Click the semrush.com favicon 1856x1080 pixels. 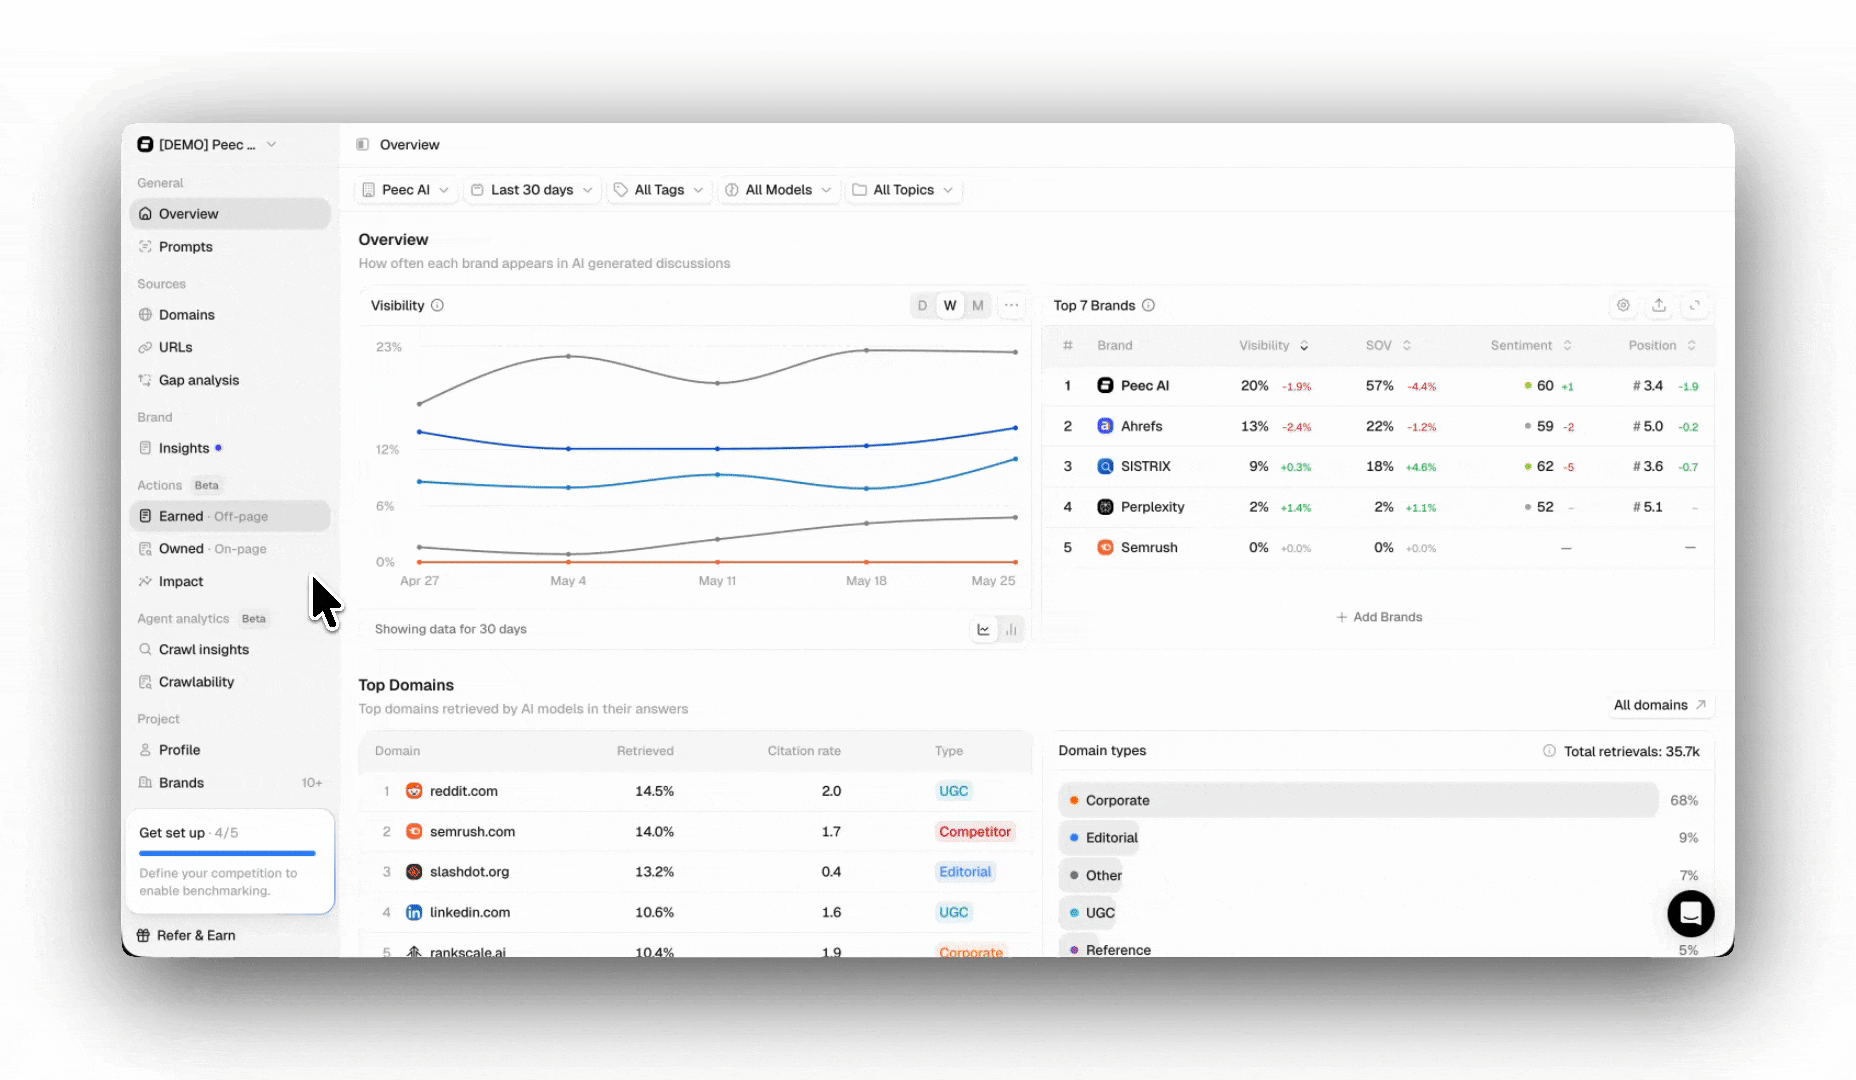coord(414,832)
